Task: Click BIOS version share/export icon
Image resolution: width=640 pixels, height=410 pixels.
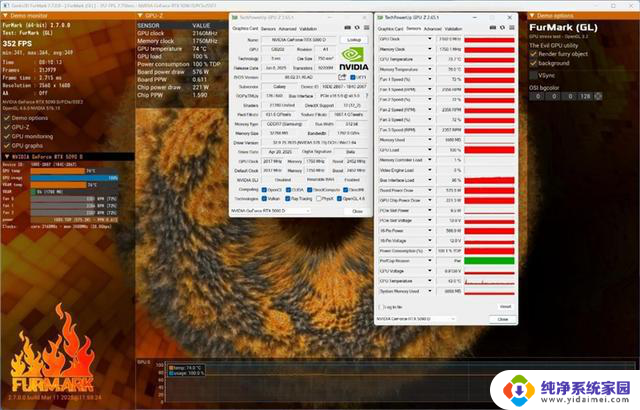Action: coord(342,77)
